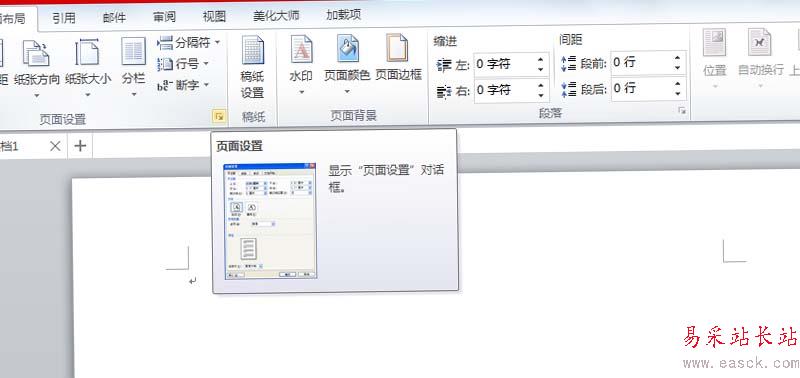
Task: Expand the 页面颜色 dropdown arrow
Action: point(347,92)
